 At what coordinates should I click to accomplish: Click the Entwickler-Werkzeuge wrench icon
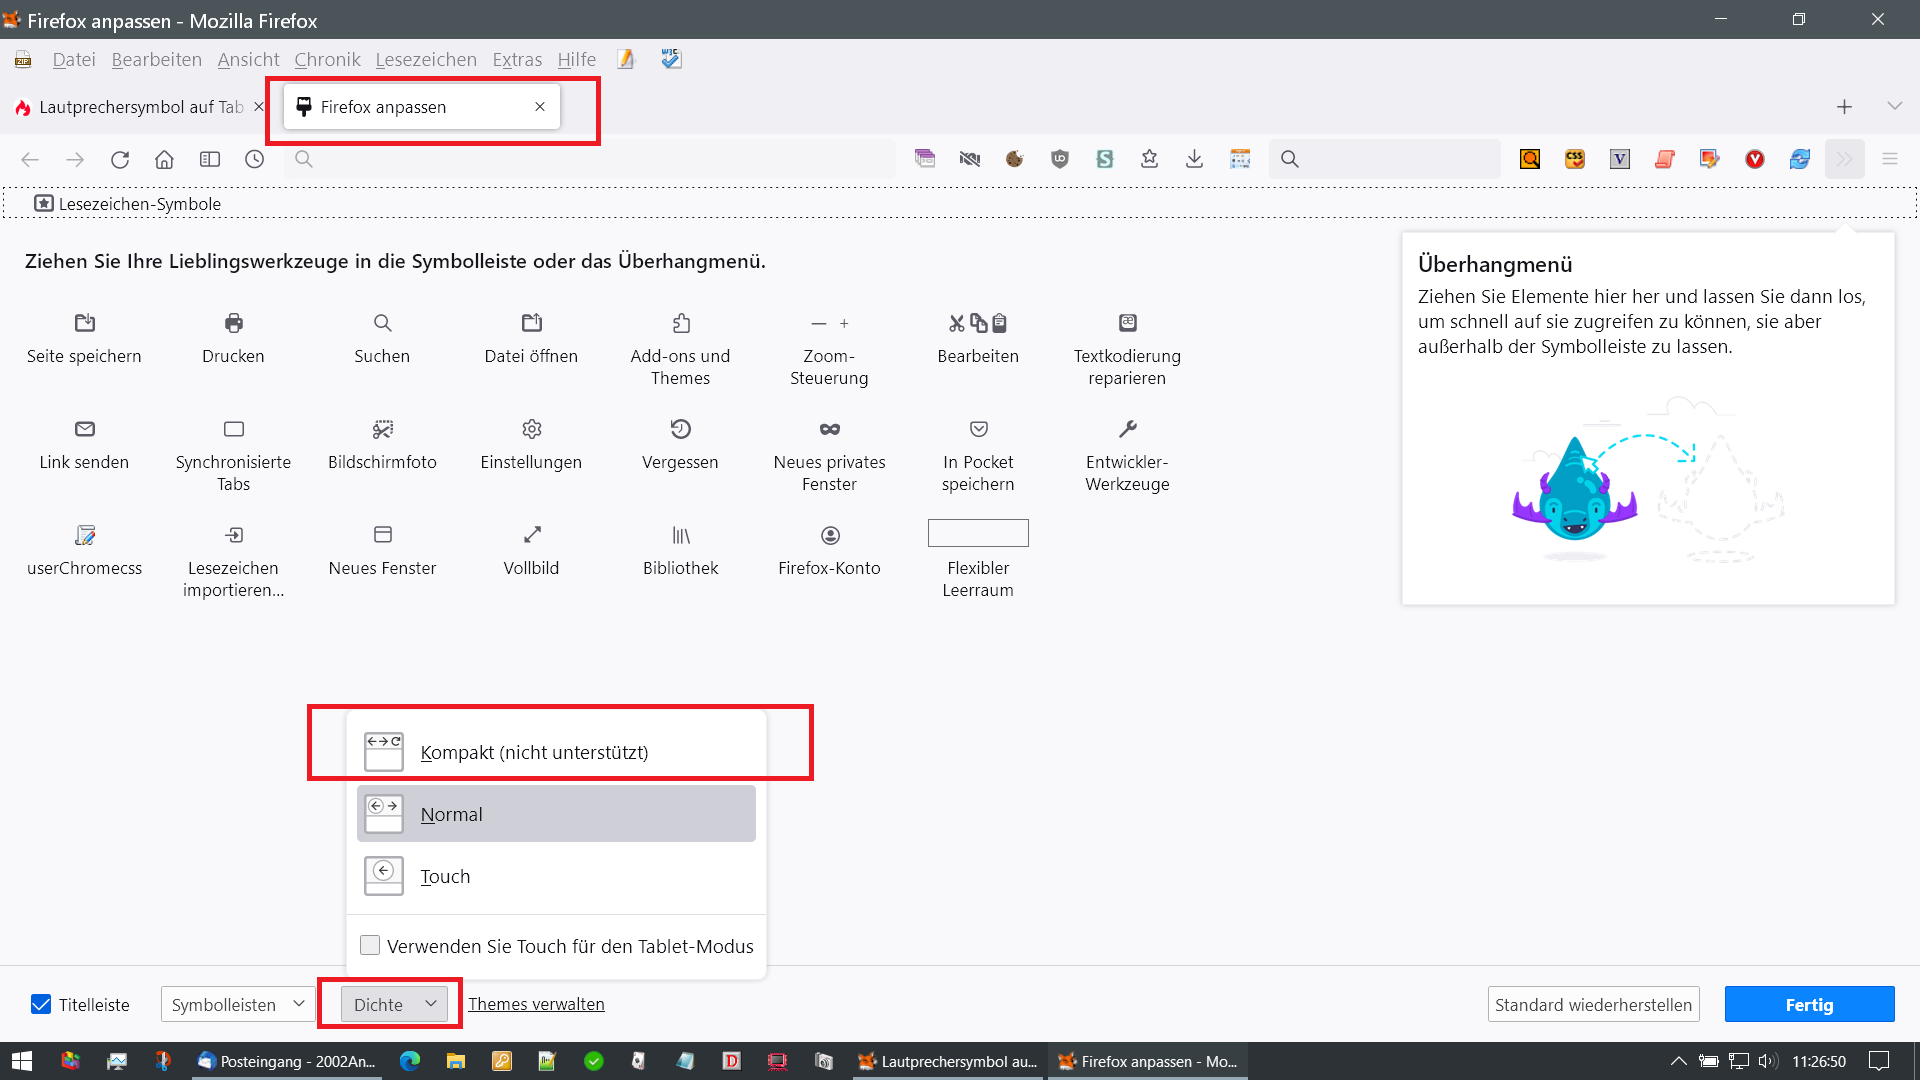click(x=1127, y=429)
